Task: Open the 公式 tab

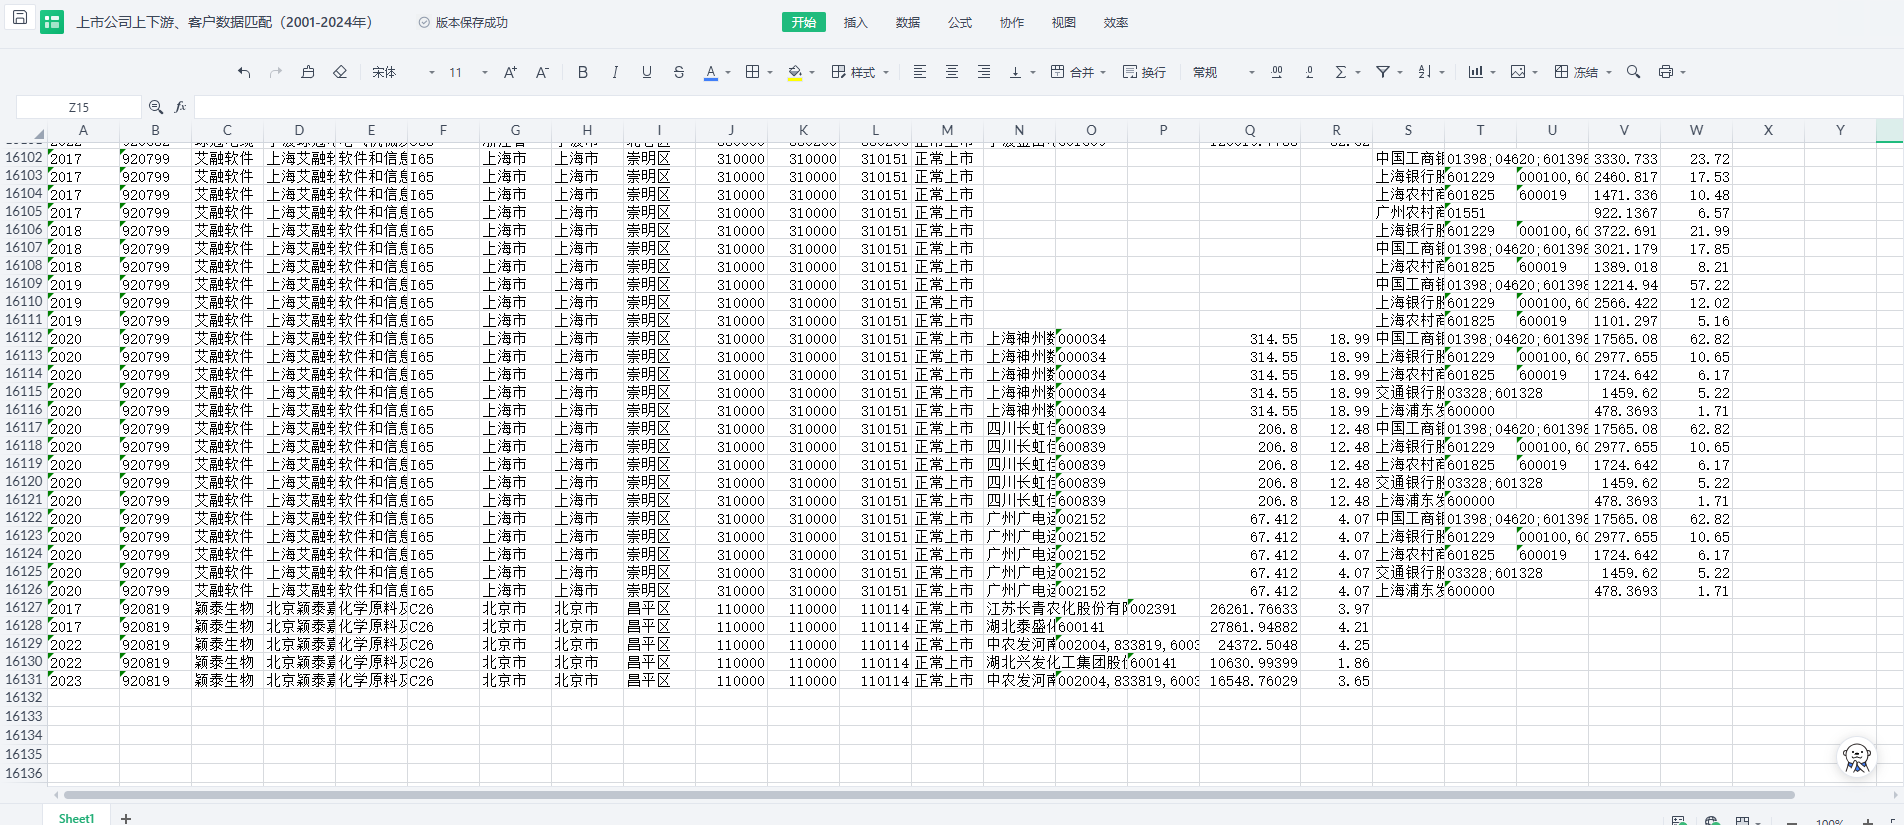Action: click(x=959, y=22)
